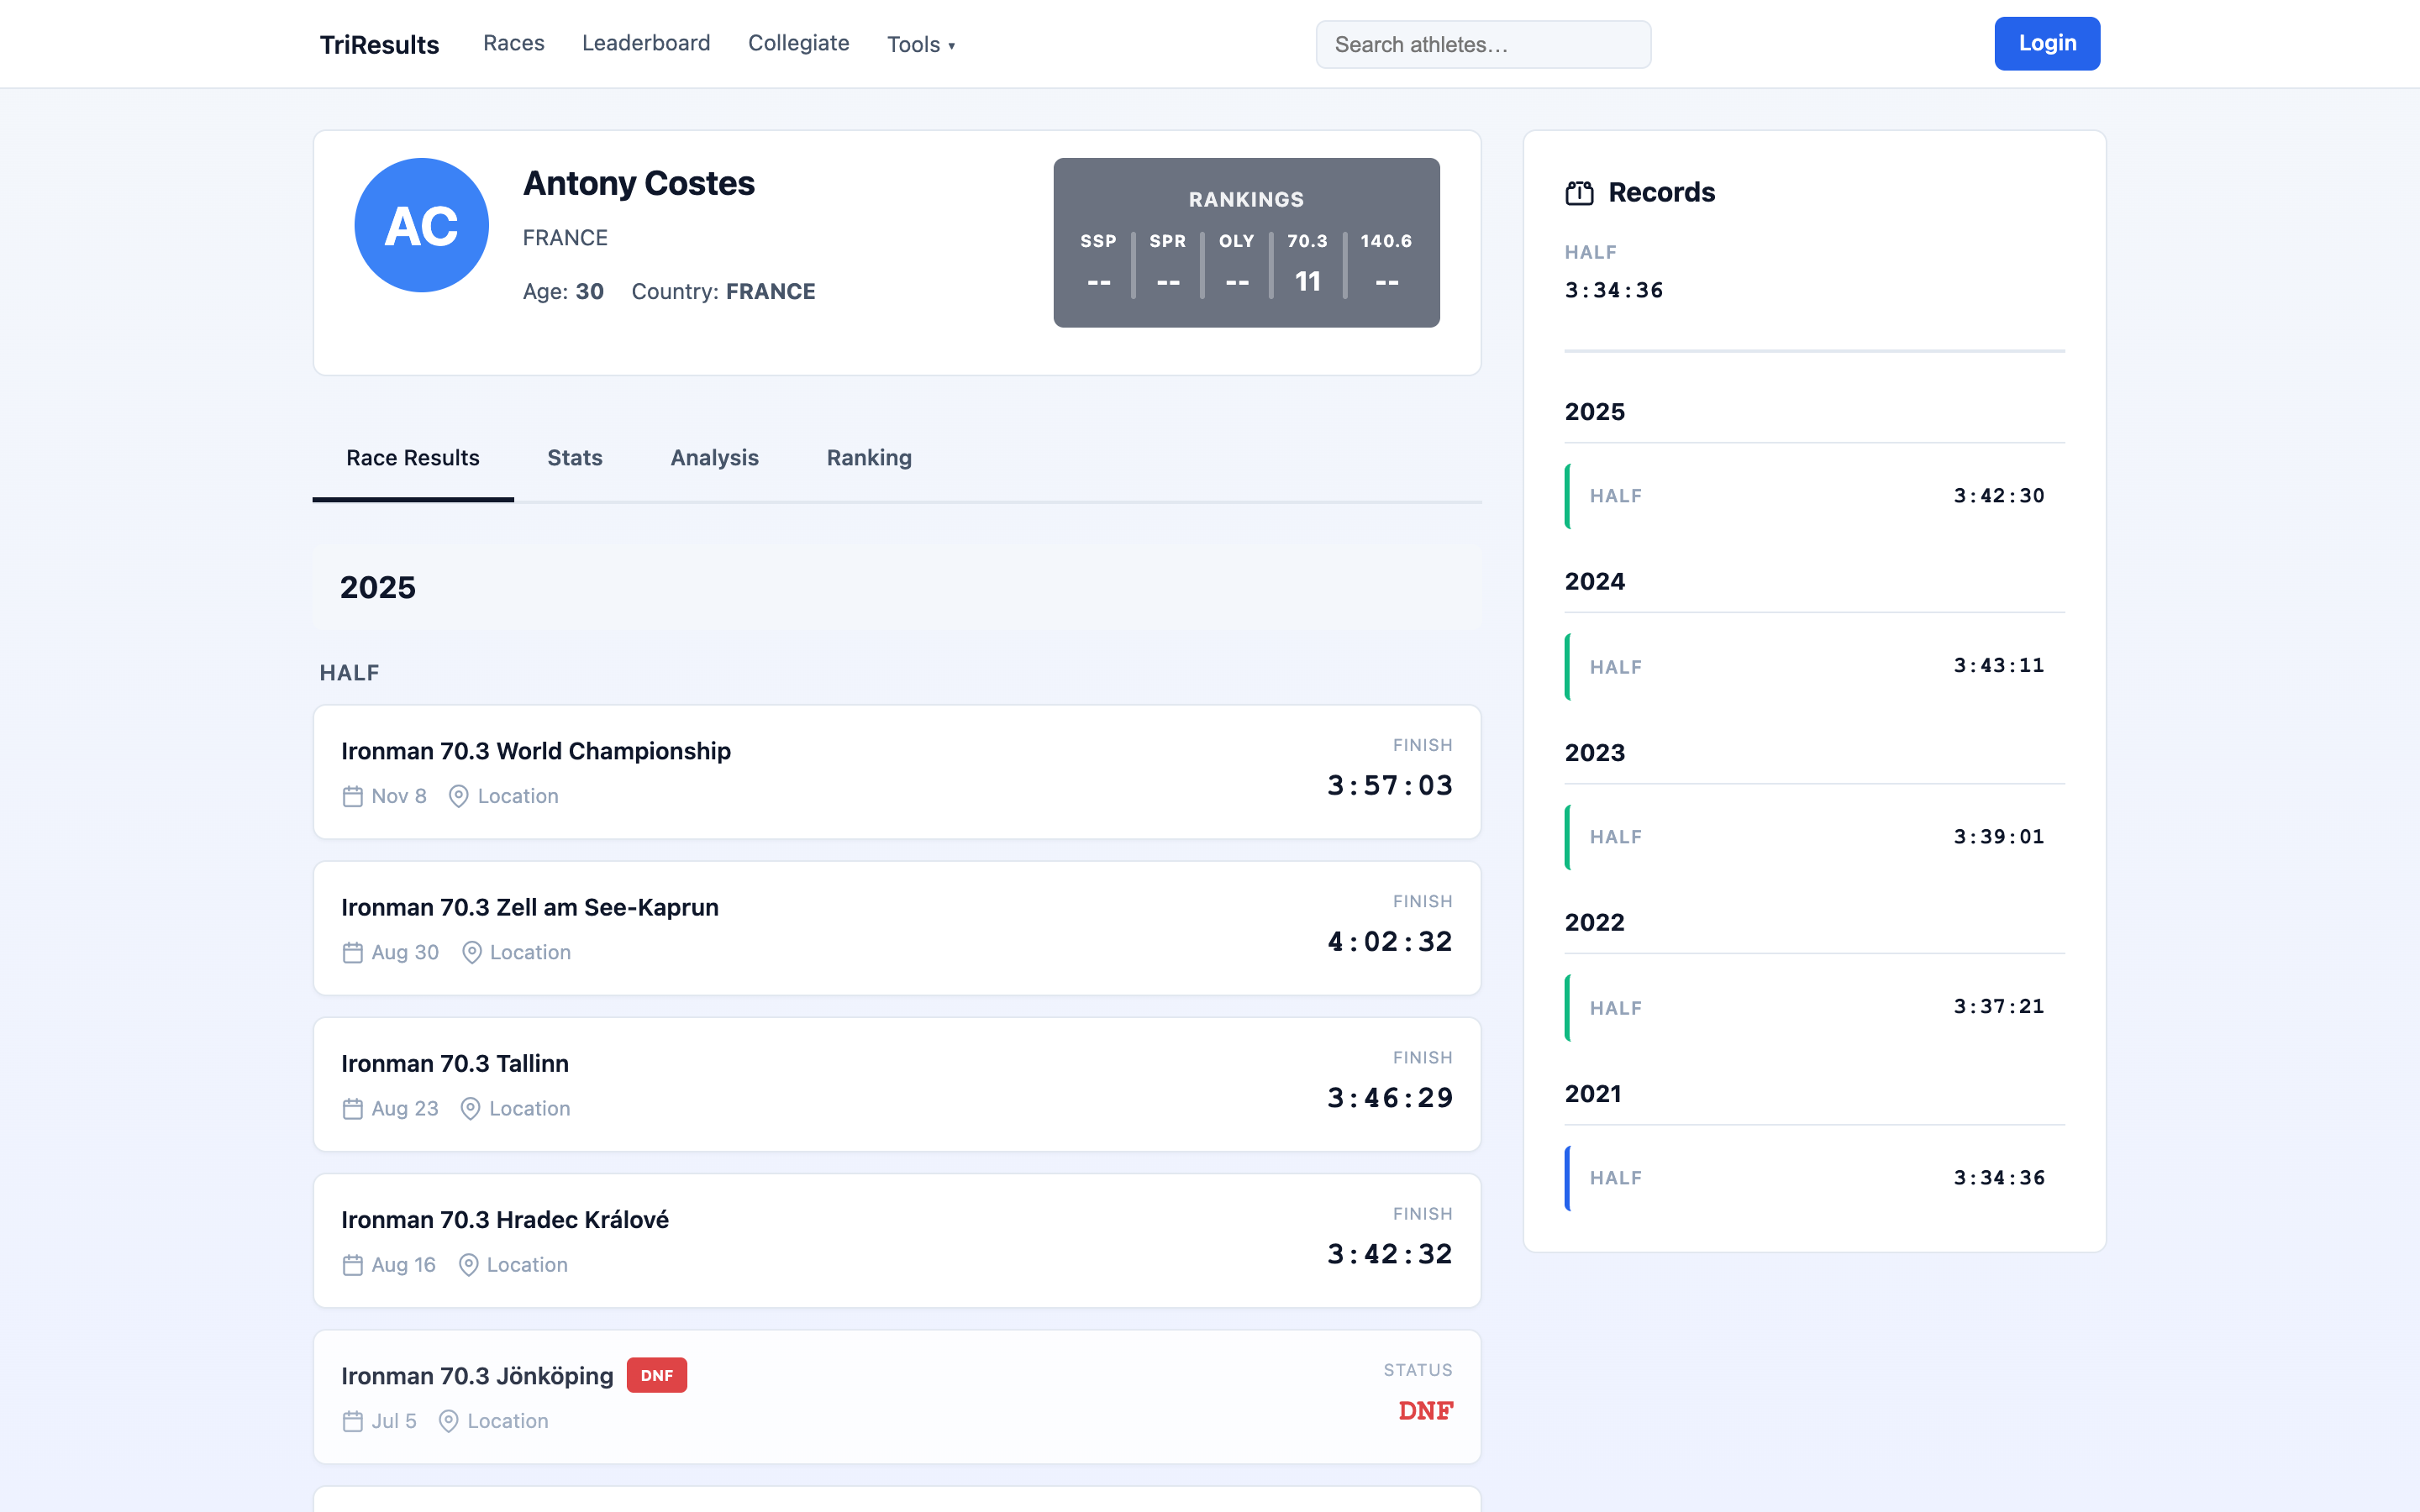Click the Records panel best HALF time

pyautogui.click(x=1614, y=290)
